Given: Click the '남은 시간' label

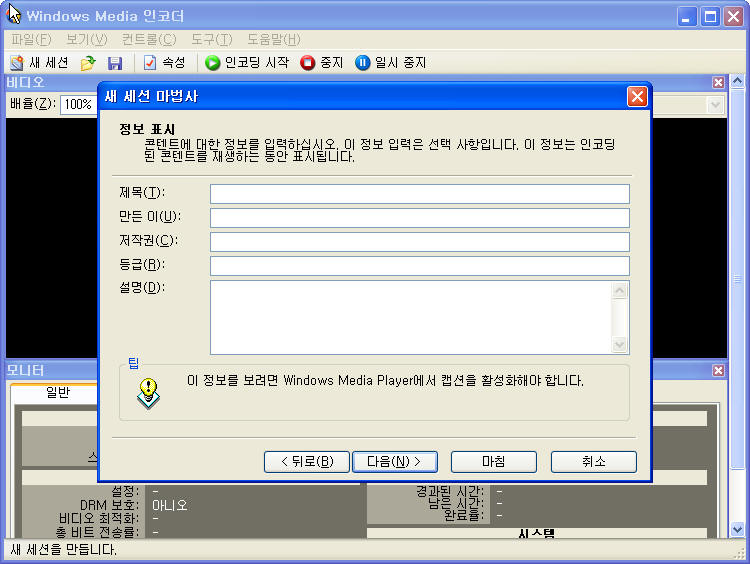Looking at the screenshot, I should point(456,503).
